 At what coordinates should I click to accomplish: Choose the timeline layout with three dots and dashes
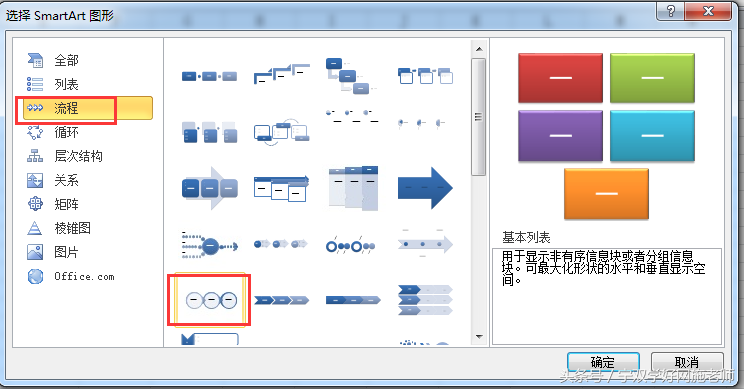coord(352,116)
